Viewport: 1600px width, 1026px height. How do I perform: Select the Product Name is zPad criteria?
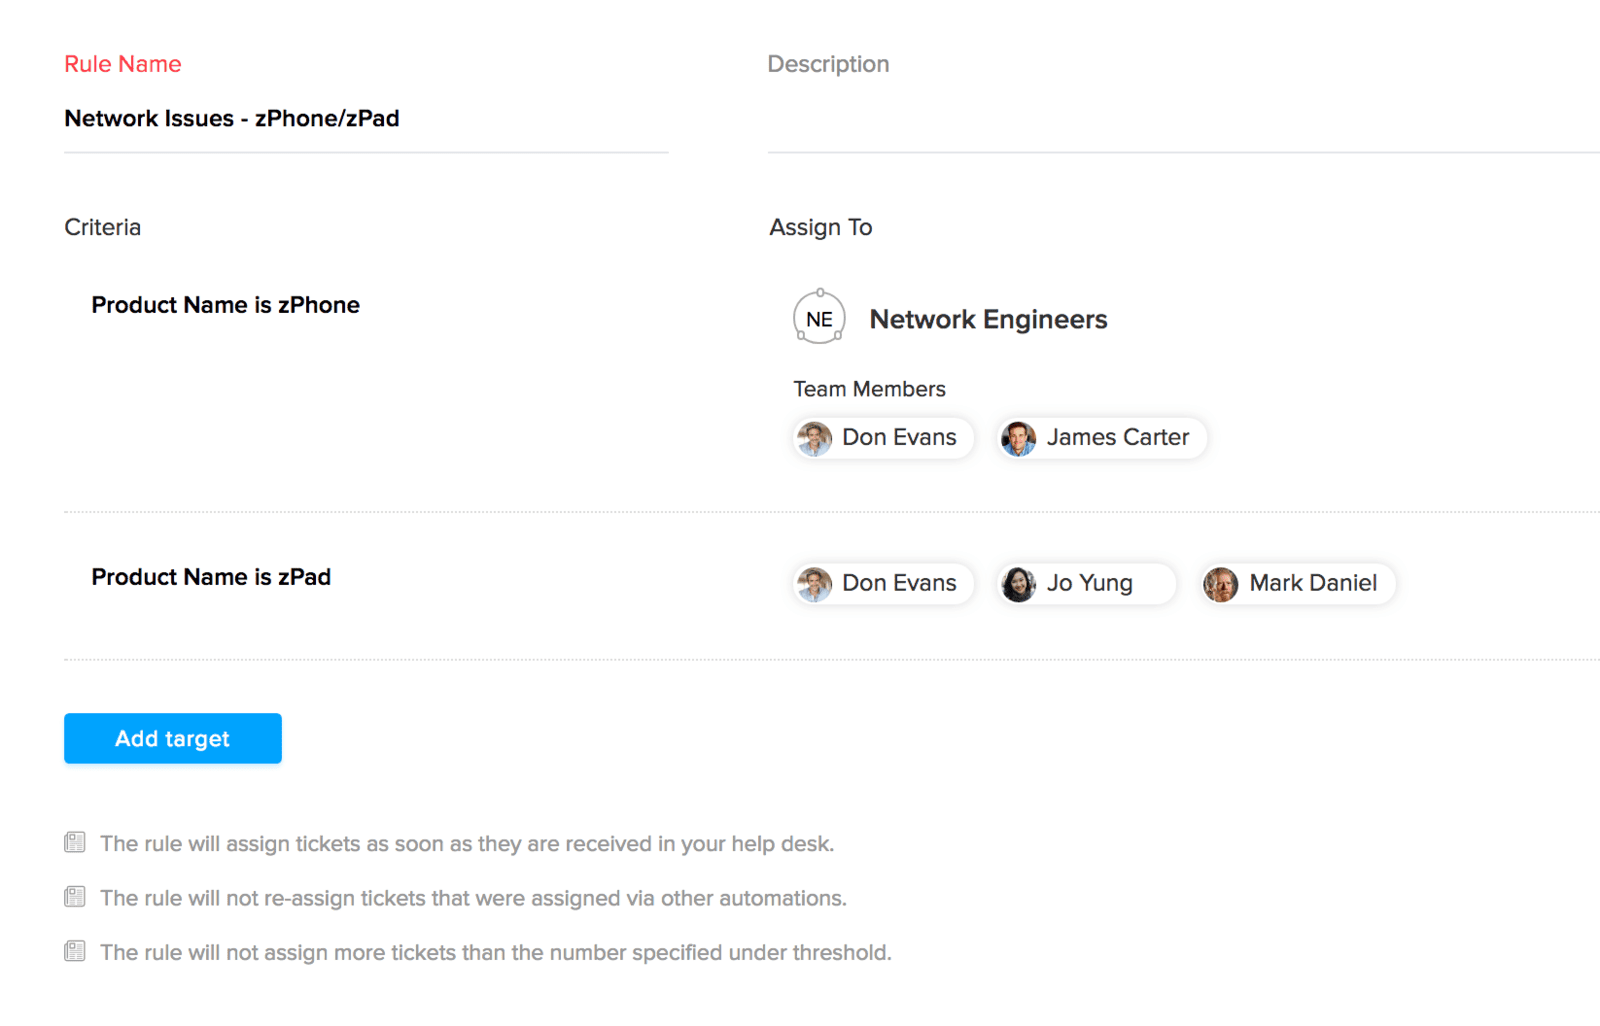point(211,577)
